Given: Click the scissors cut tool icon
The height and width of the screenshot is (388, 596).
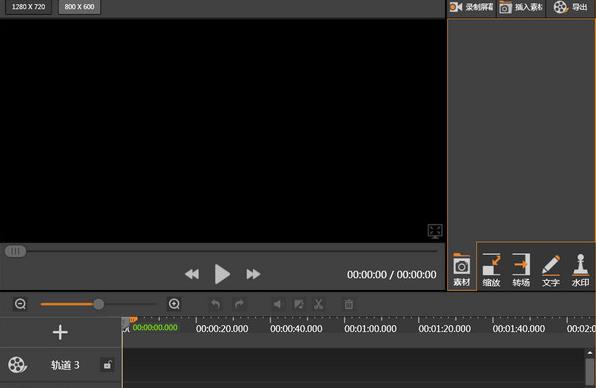Looking at the screenshot, I should [x=319, y=304].
